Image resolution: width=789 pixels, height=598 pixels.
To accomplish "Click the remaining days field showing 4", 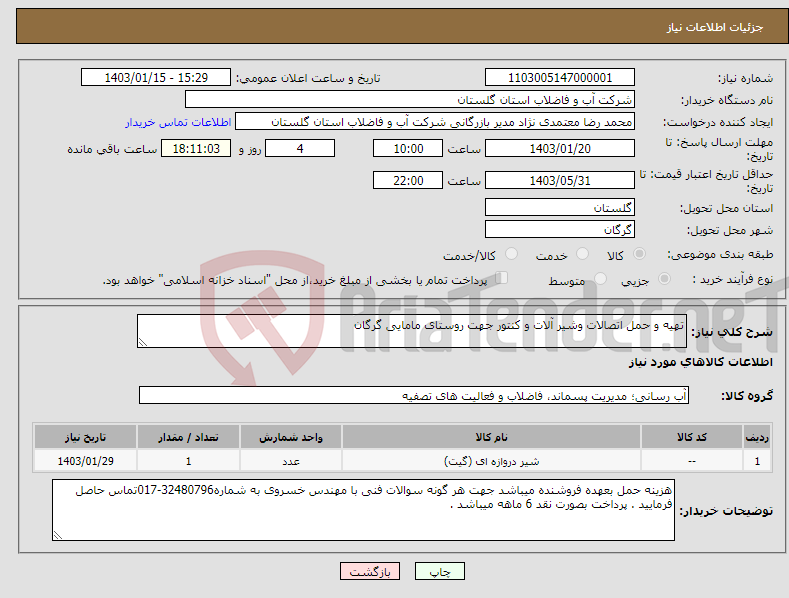I will [300, 148].
